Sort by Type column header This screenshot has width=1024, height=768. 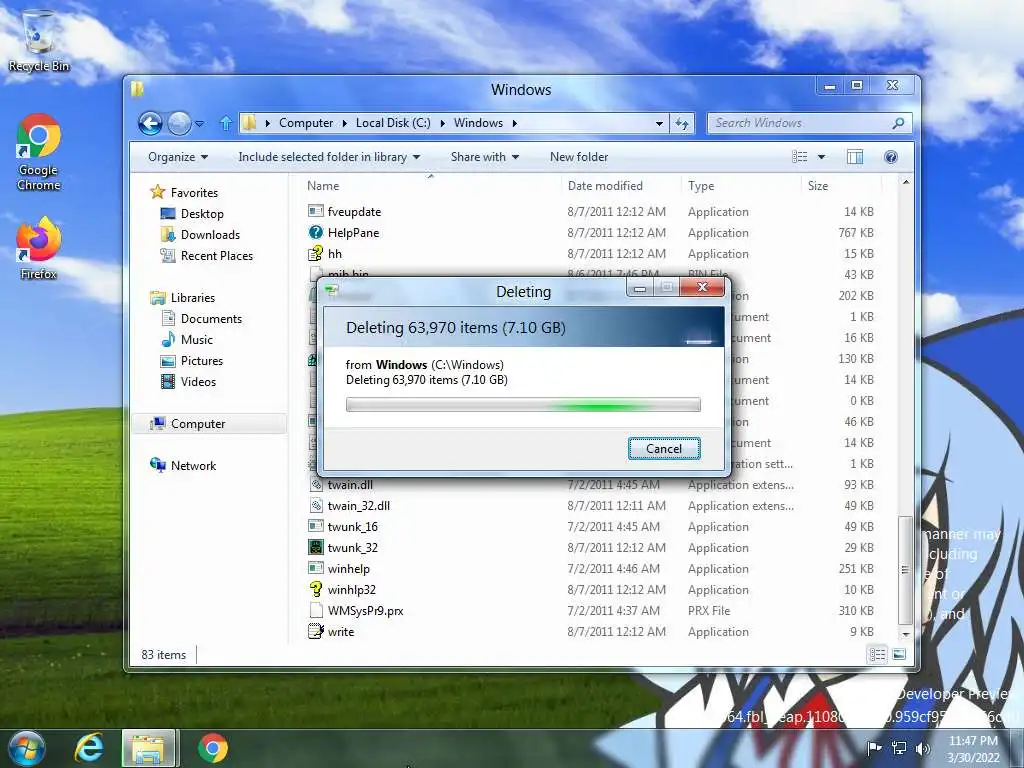[x=741, y=185]
